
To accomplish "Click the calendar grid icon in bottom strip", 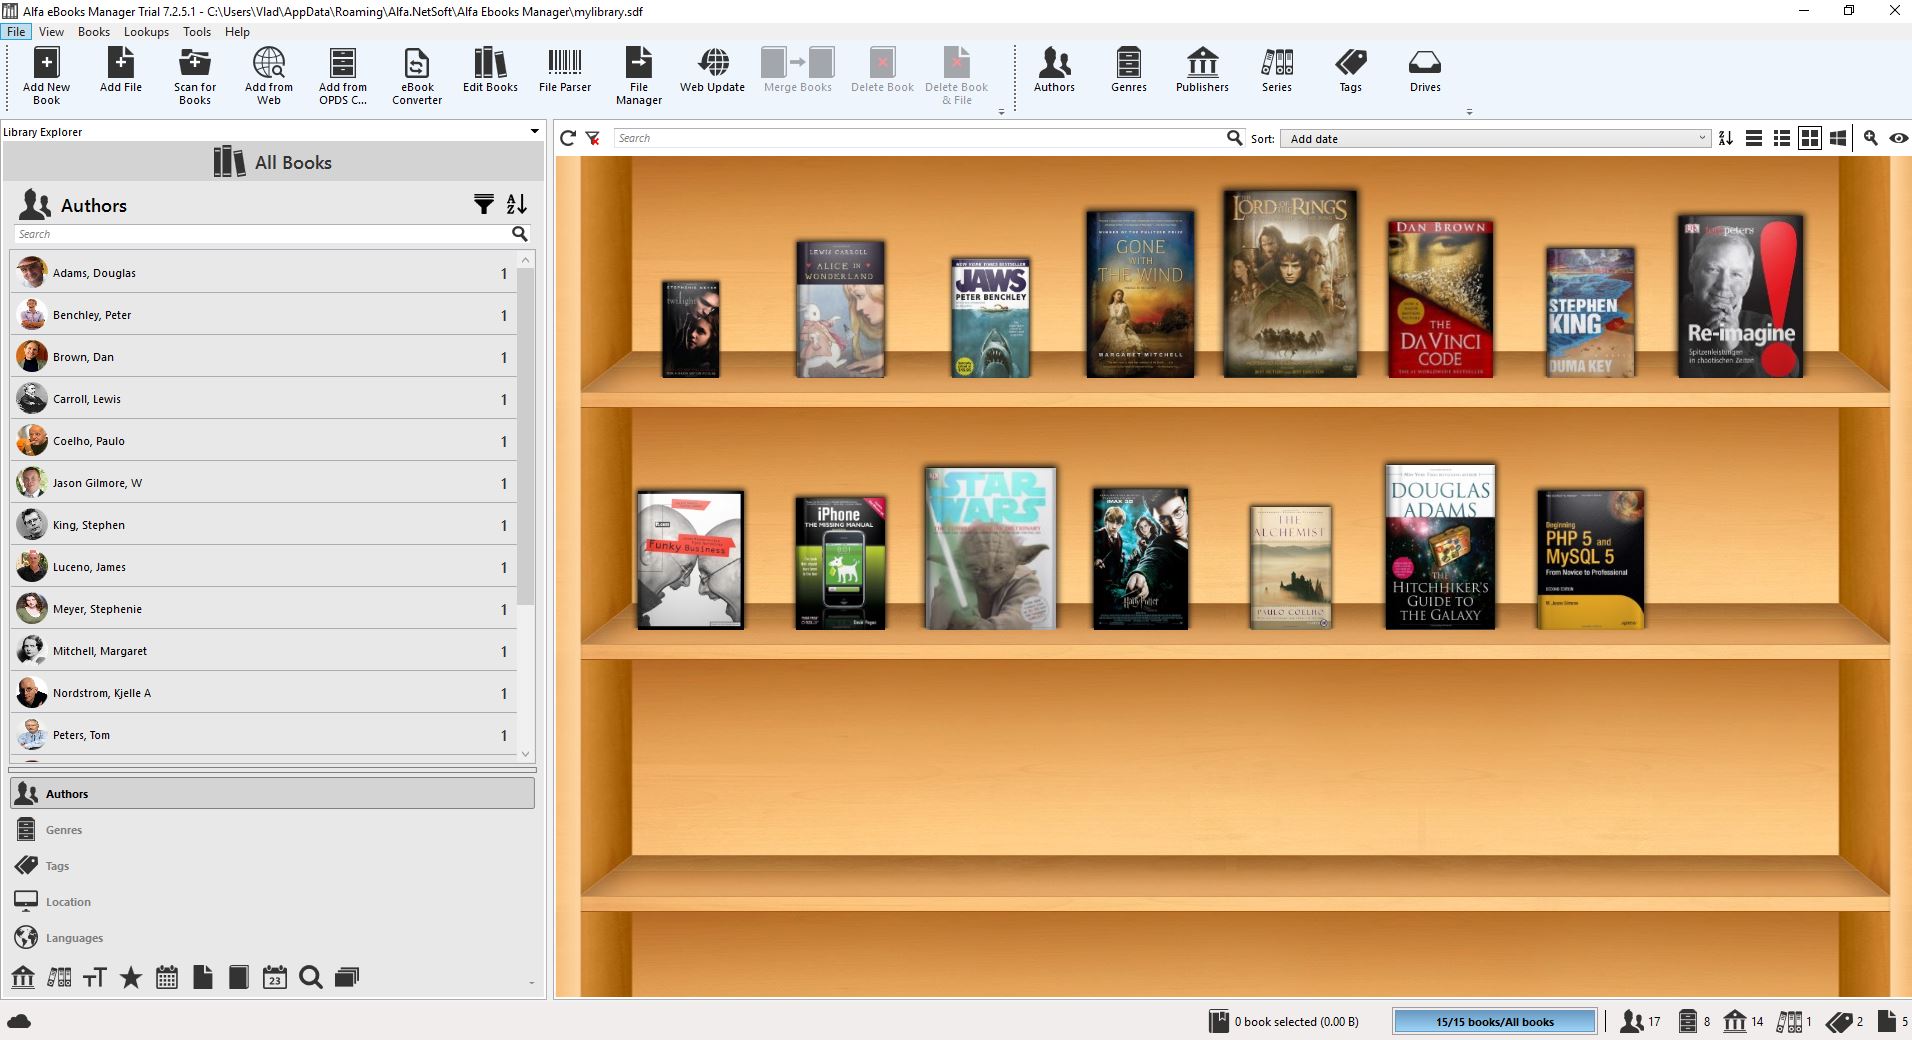I will [x=167, y=977].
